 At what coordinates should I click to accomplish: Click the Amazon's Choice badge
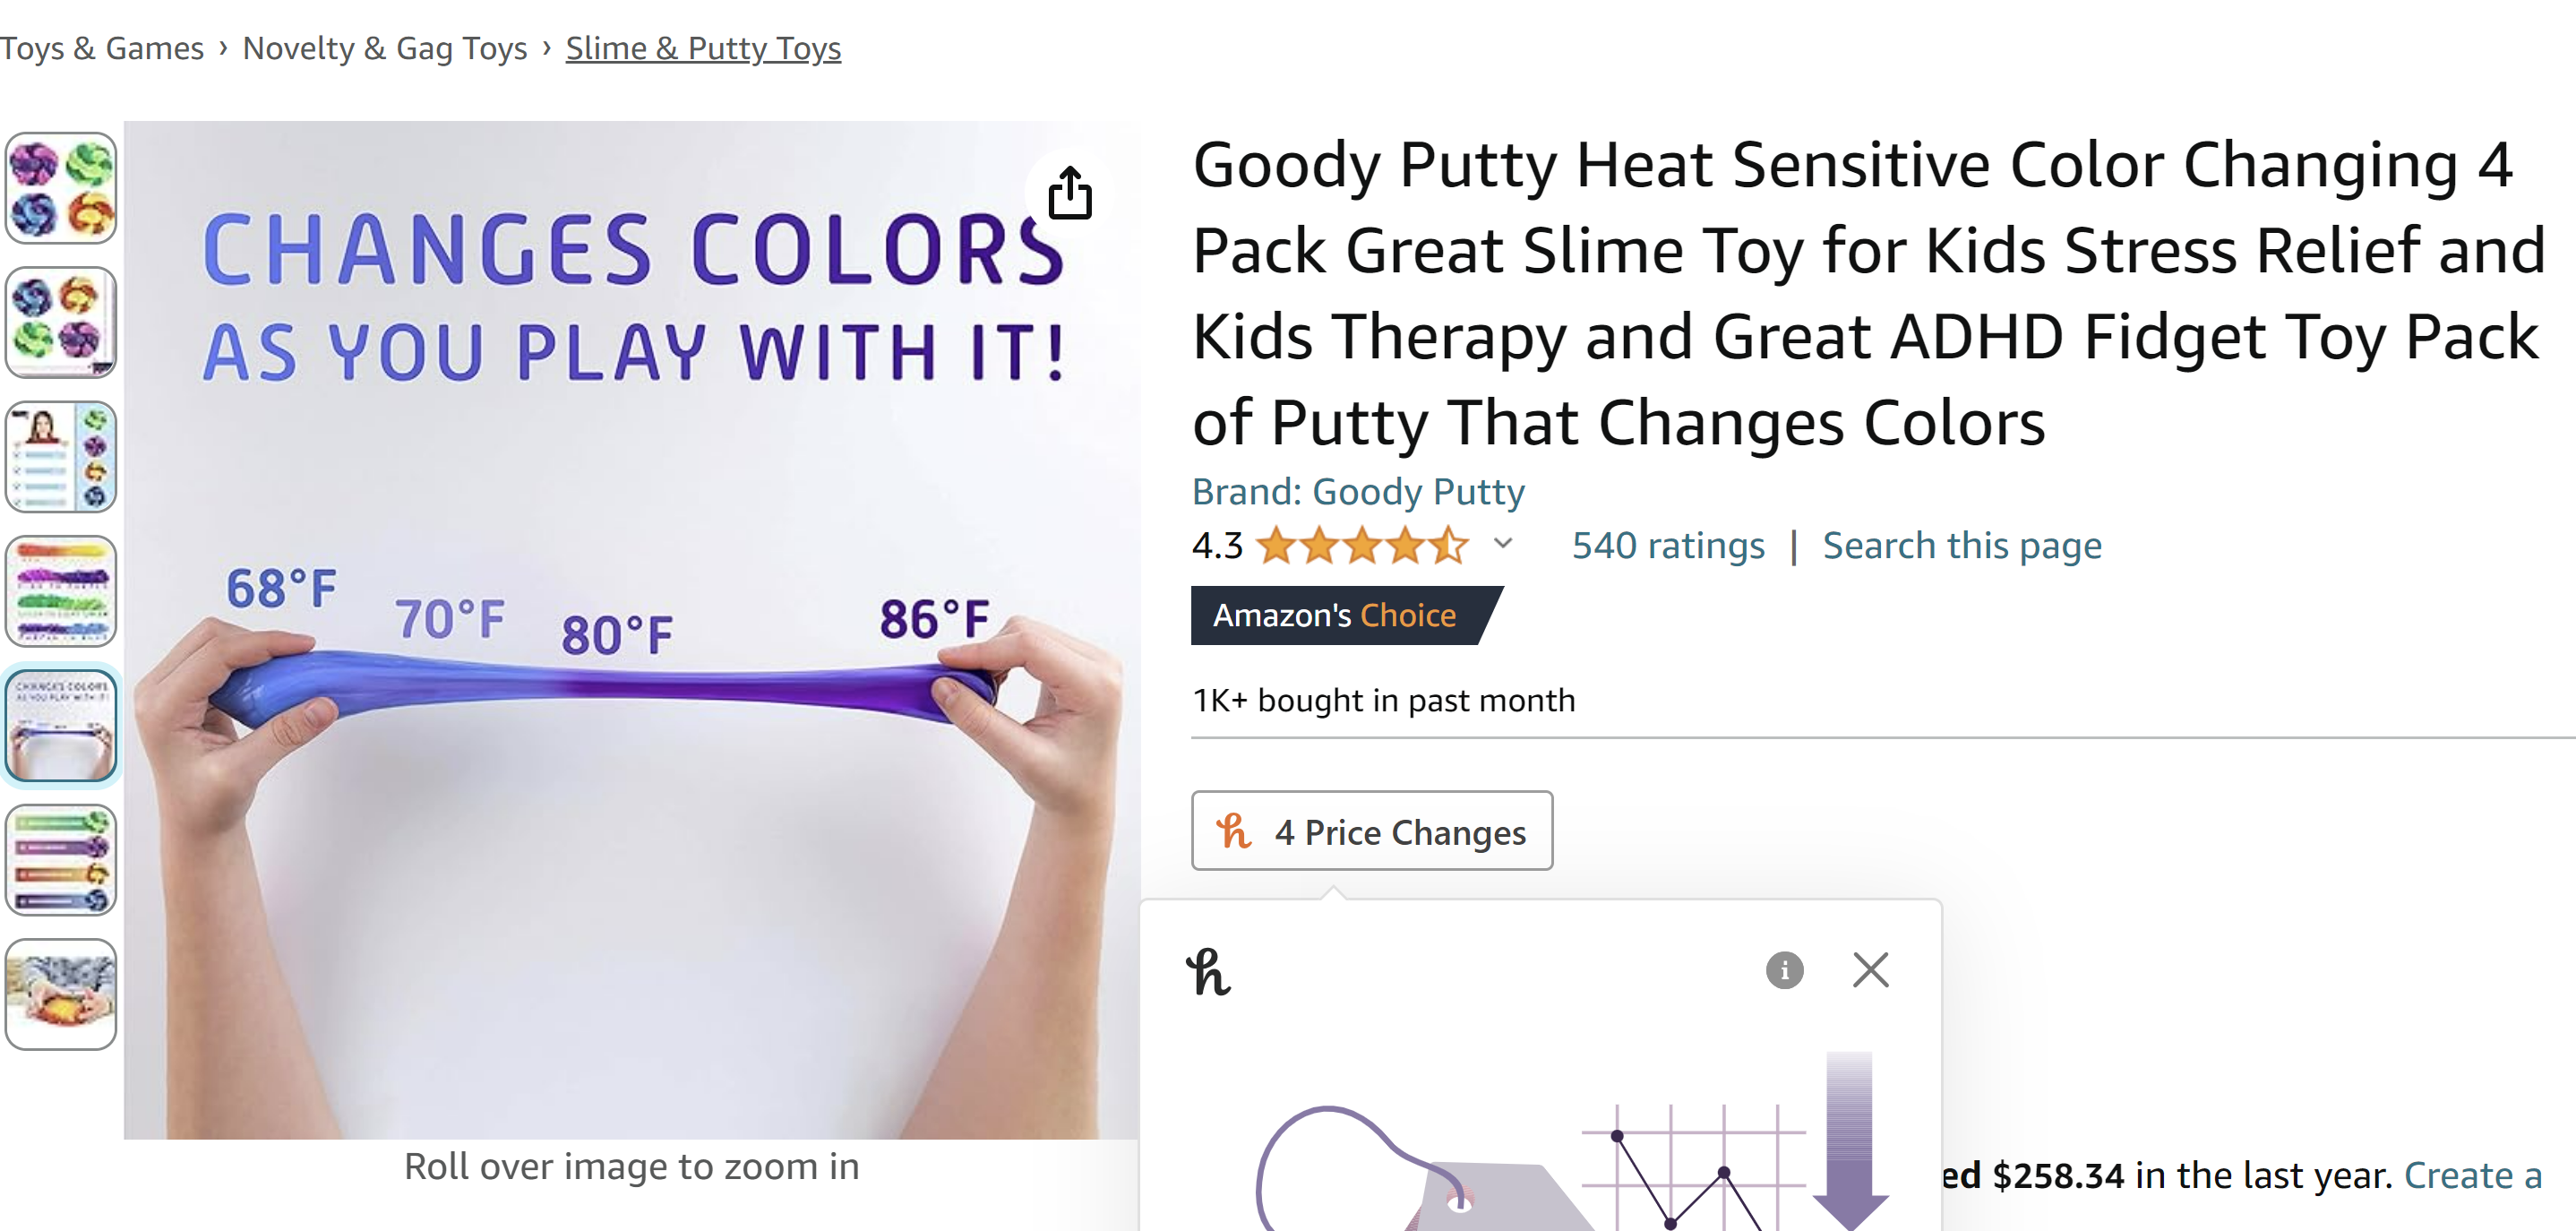(1334, 615)
